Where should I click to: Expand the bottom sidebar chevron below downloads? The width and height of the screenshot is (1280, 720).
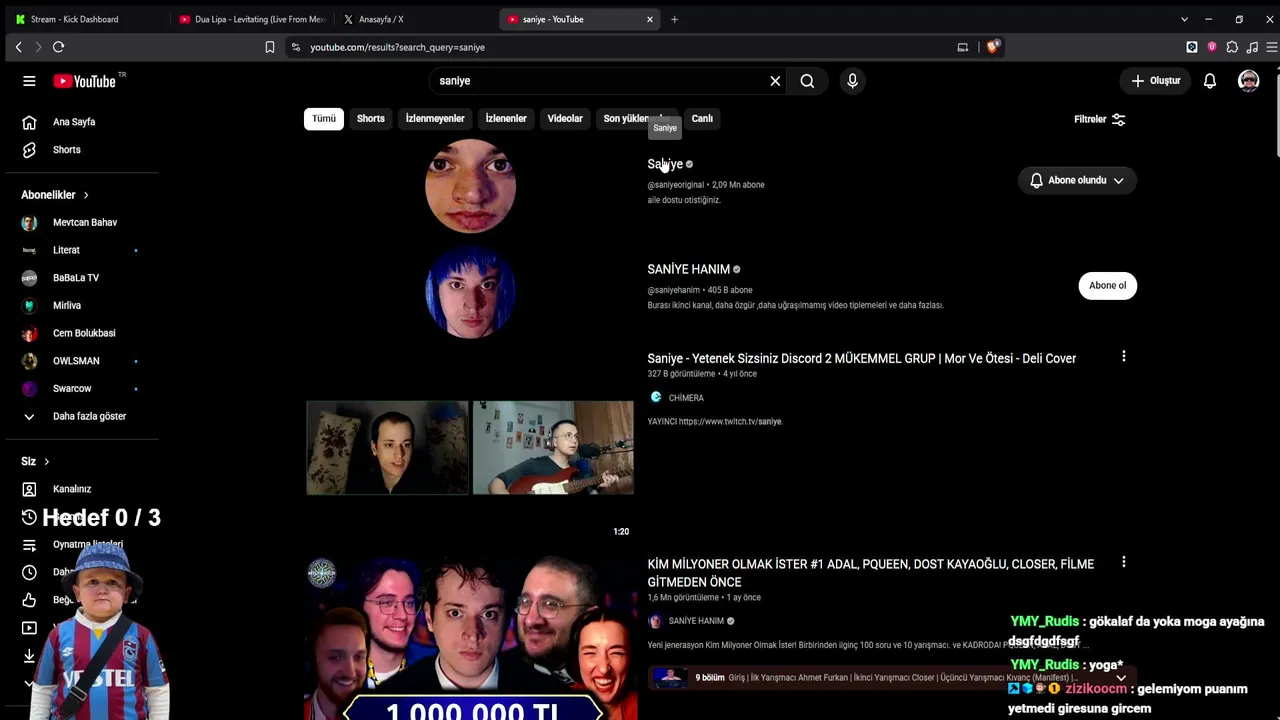tap(29, 684)
